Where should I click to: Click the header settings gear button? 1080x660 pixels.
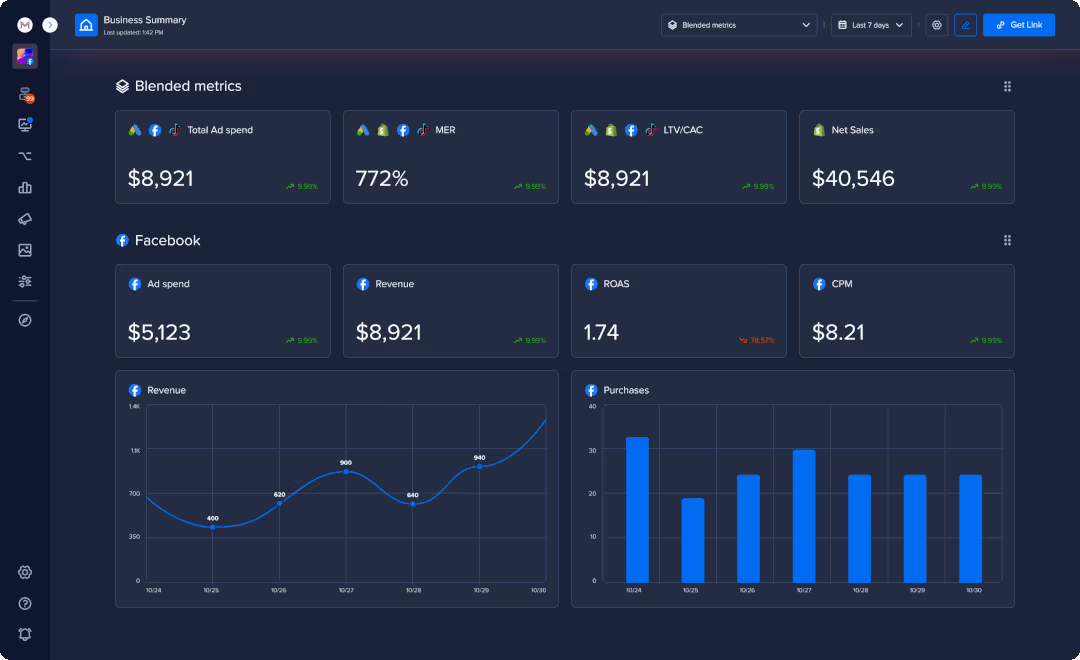click(x=937, y=25)
